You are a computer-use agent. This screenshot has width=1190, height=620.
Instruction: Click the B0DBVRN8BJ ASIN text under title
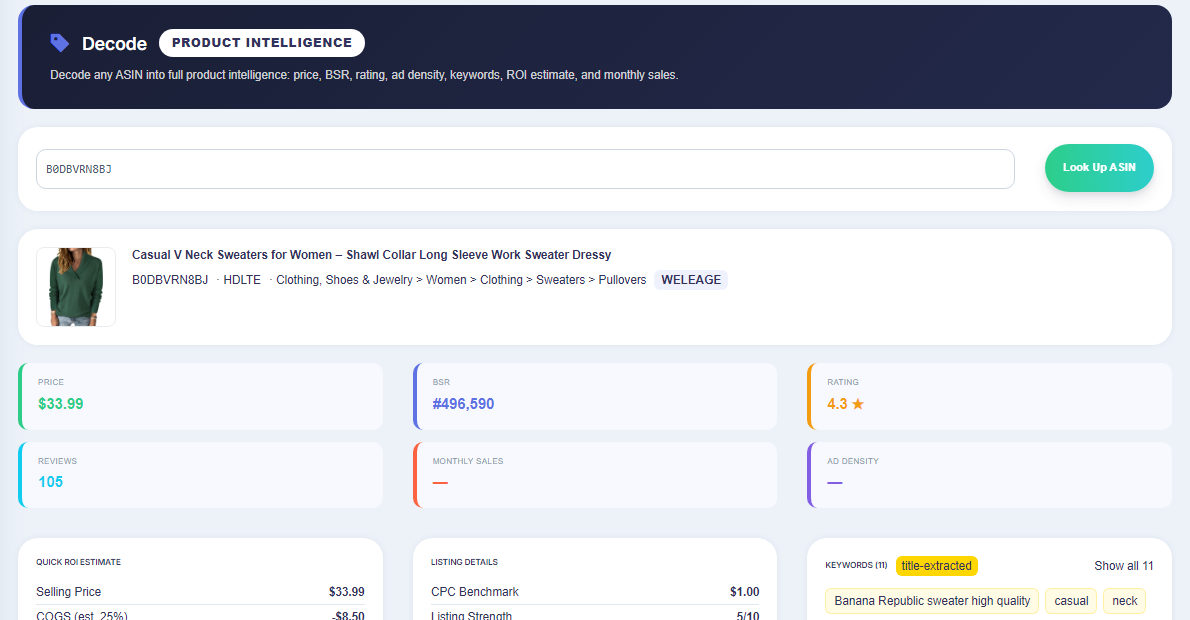click(170, 280)
